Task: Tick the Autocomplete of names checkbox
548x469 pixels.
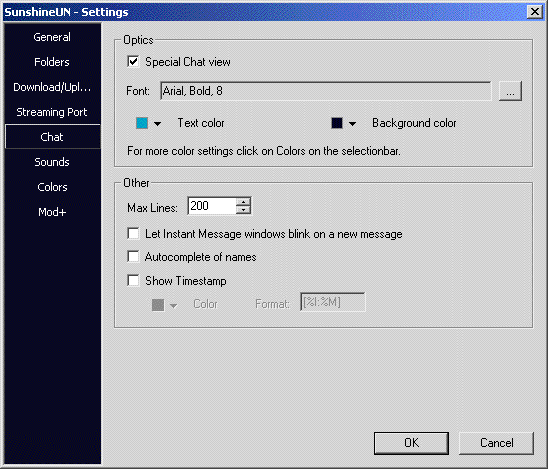Action: coord(133,257)
